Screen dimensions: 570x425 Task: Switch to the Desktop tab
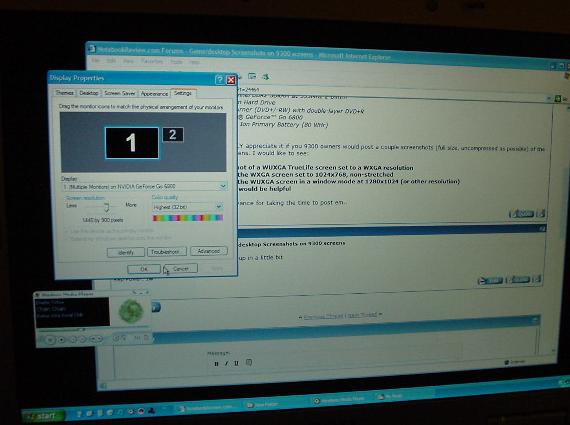click(89, 93)
